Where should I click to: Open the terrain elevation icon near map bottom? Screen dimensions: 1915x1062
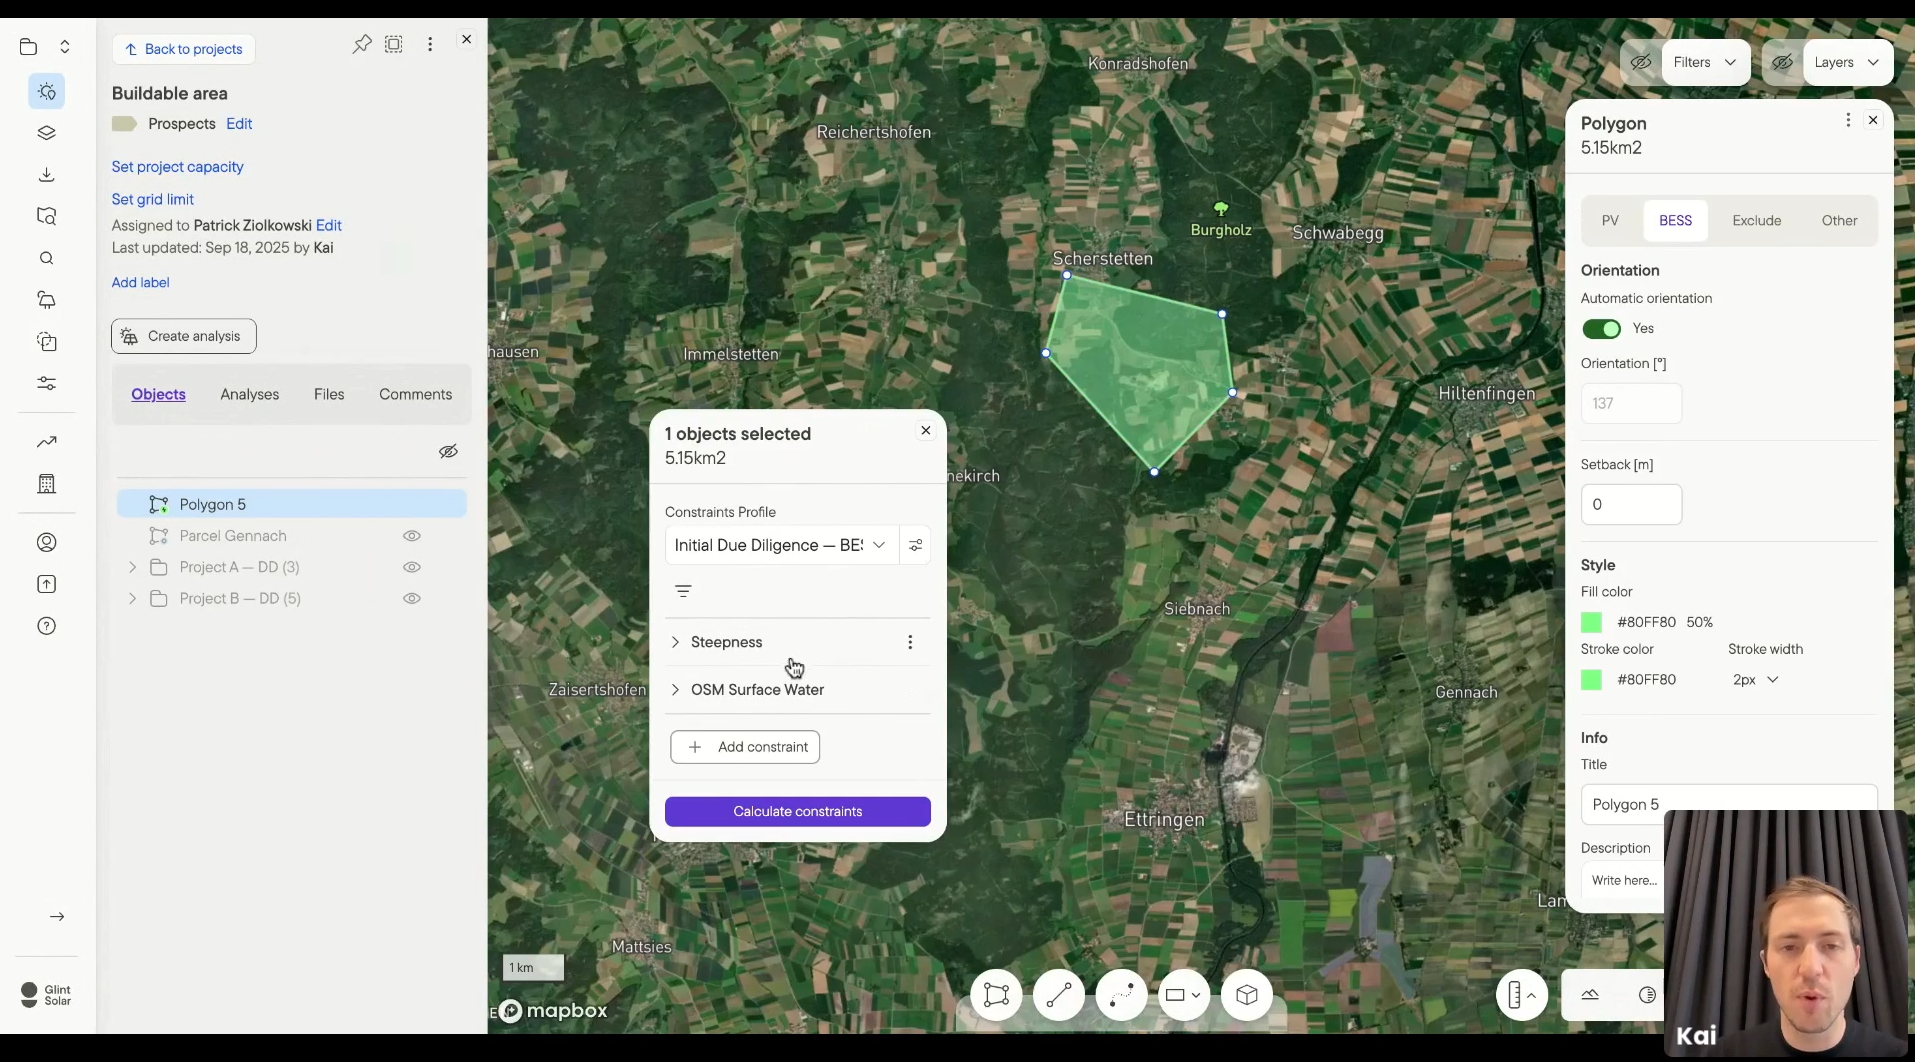[x=1589, y=995]
